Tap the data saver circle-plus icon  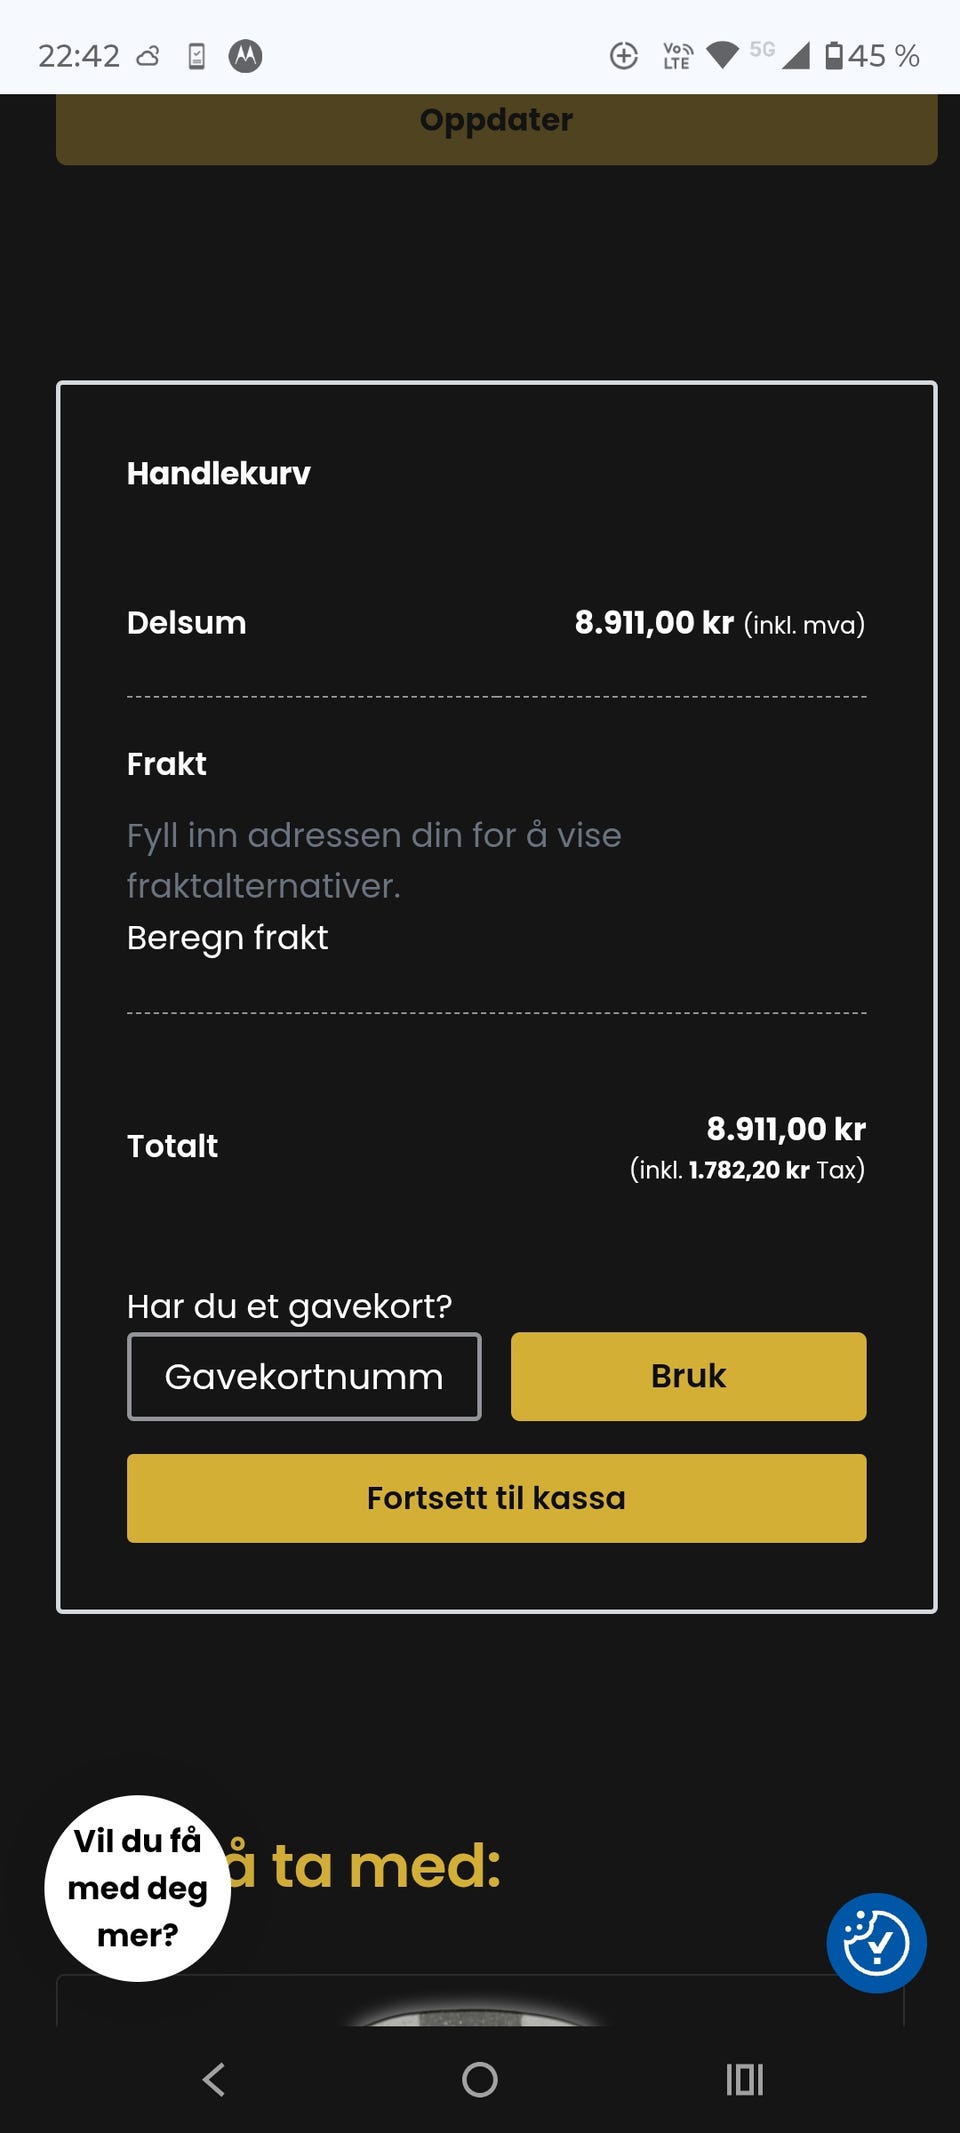(x=624, y=56)
